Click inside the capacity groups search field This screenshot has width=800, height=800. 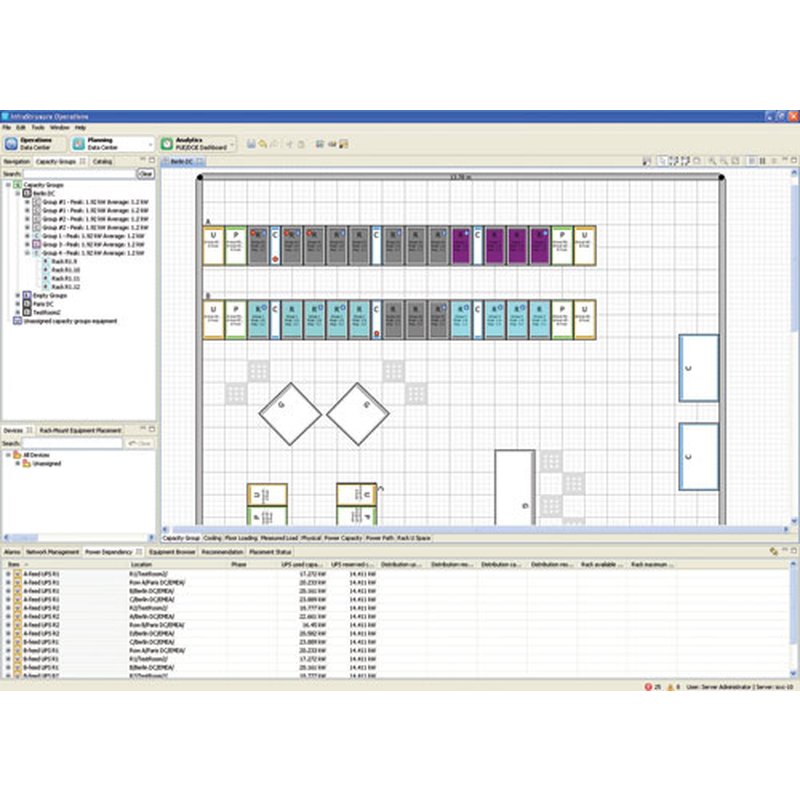click(x=80, y=173)
